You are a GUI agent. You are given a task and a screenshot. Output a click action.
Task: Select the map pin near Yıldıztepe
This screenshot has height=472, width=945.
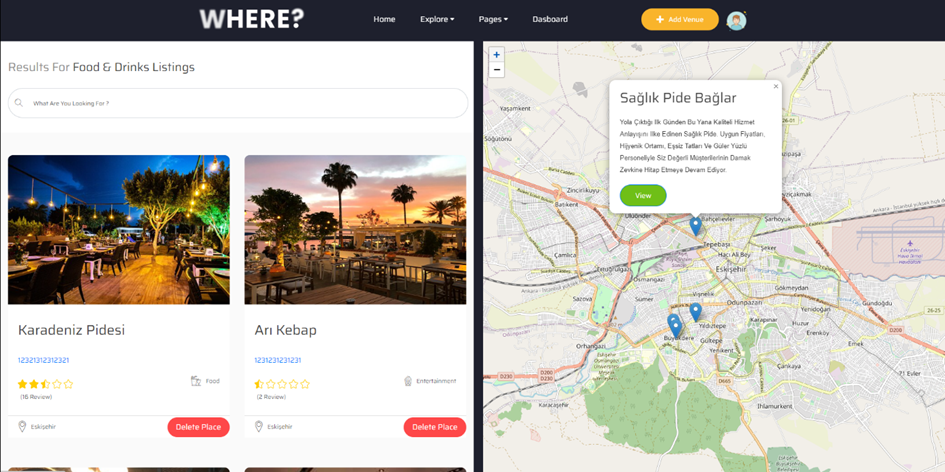click(x=695, y=312)
